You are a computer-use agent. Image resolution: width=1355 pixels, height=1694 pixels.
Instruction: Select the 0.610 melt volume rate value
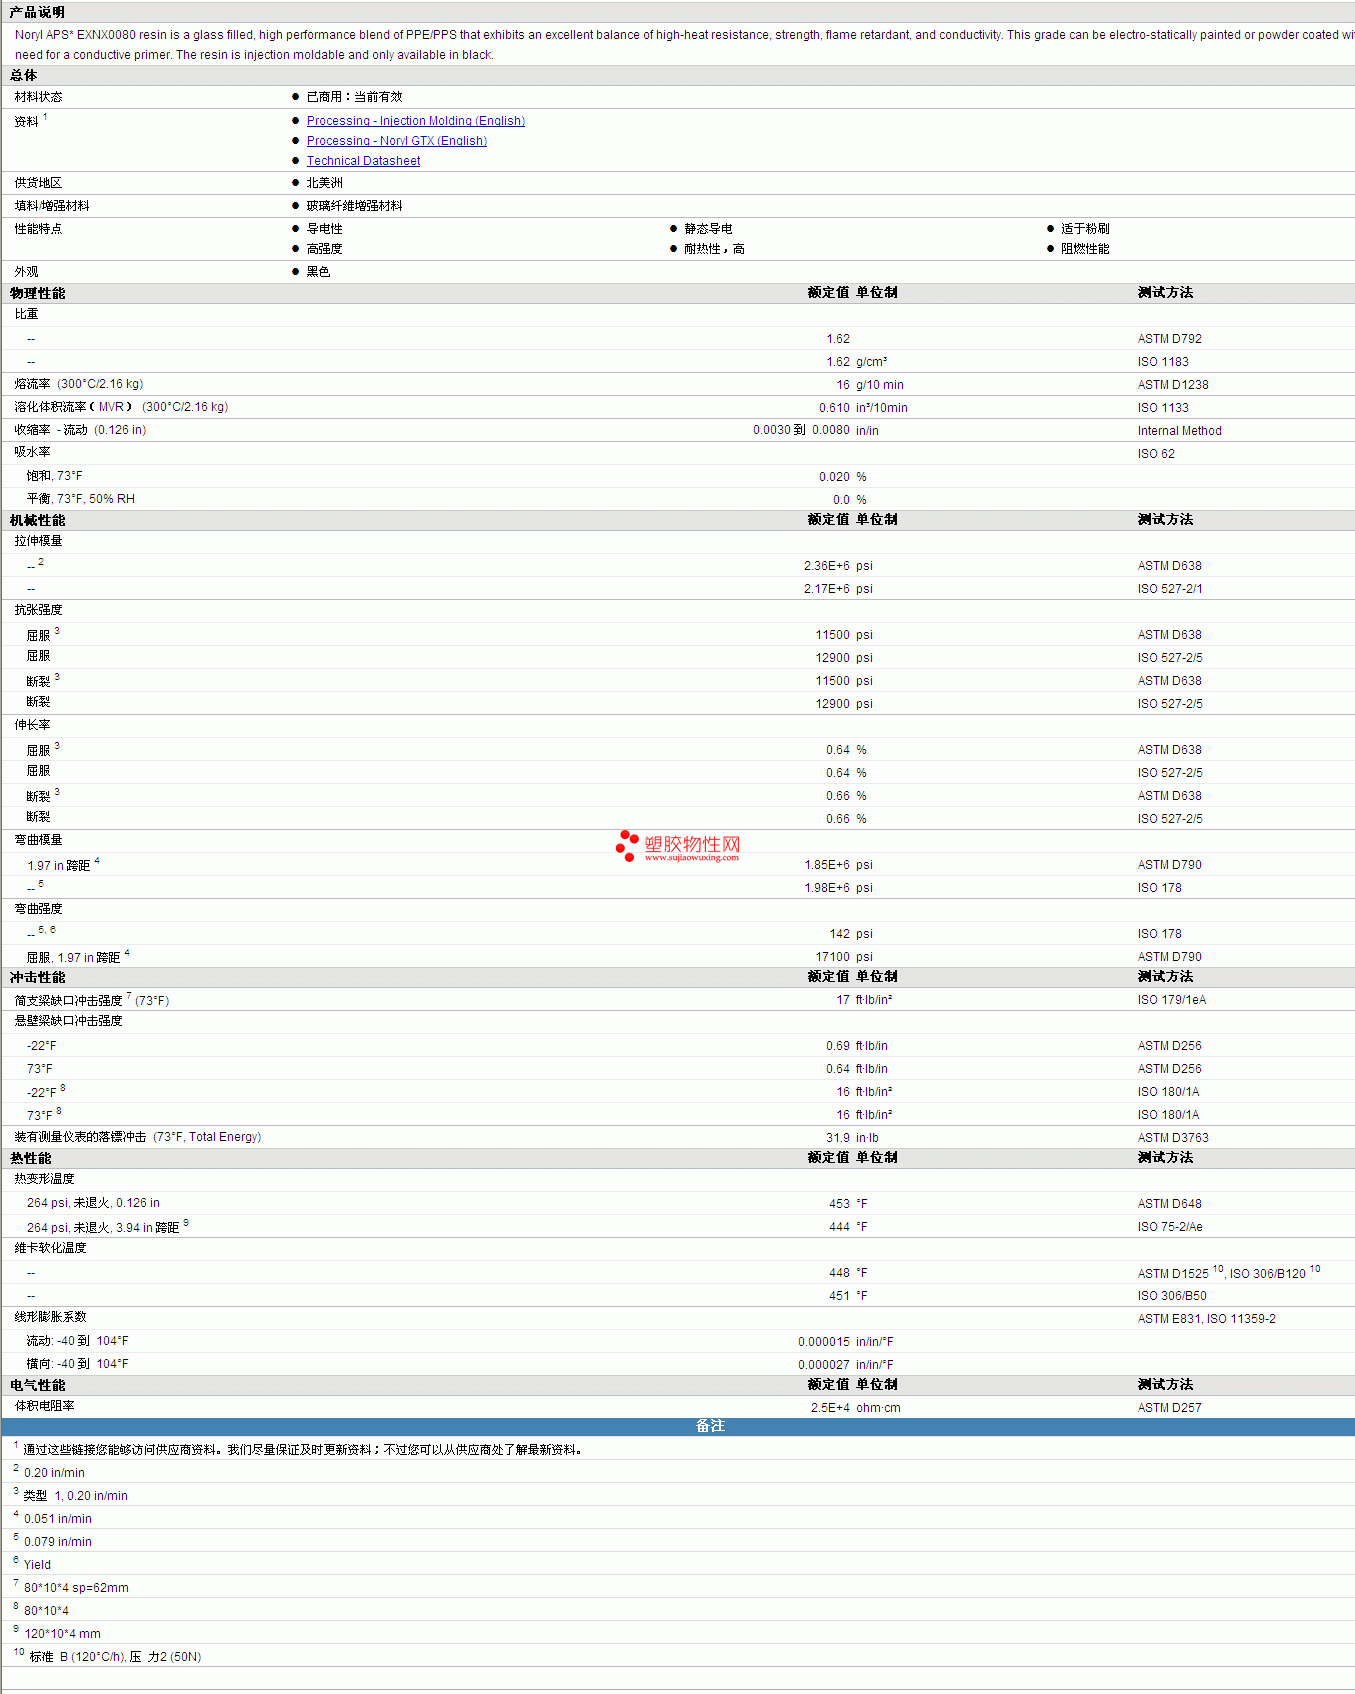pyautogui.click(x=834, y=408)
